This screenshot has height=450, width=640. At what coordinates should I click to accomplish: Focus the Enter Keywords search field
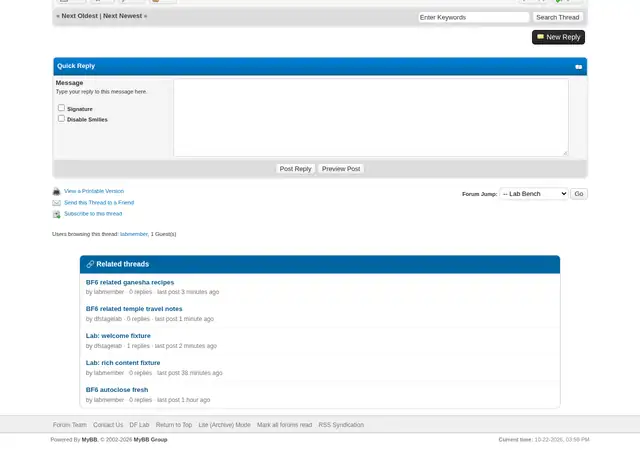point(473,17)
